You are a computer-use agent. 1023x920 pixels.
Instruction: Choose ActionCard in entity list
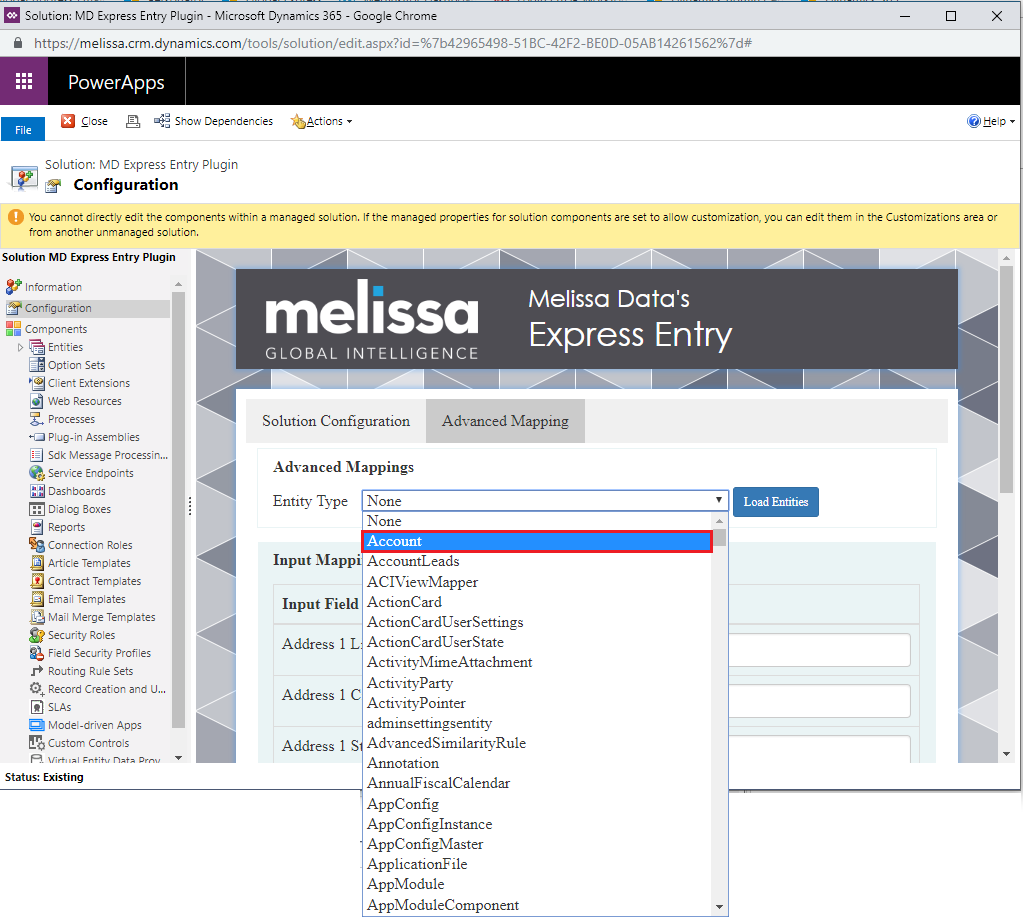coord(536,602)
